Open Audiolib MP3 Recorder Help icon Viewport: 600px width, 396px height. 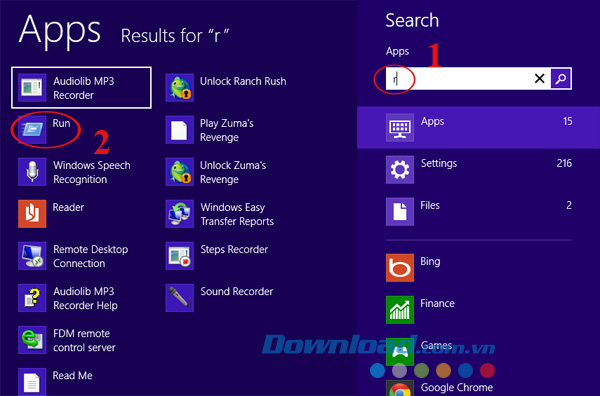[x=32, y=298]
